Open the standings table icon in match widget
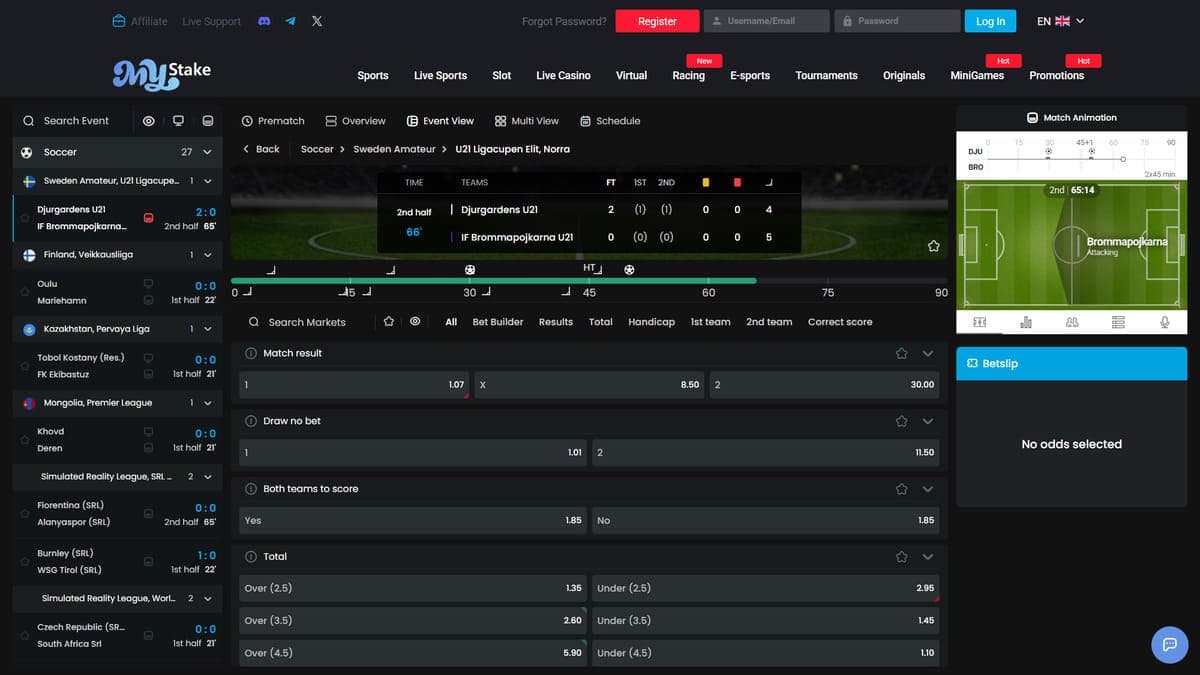Screen dimensions: 1200x675 [1118, 322]
